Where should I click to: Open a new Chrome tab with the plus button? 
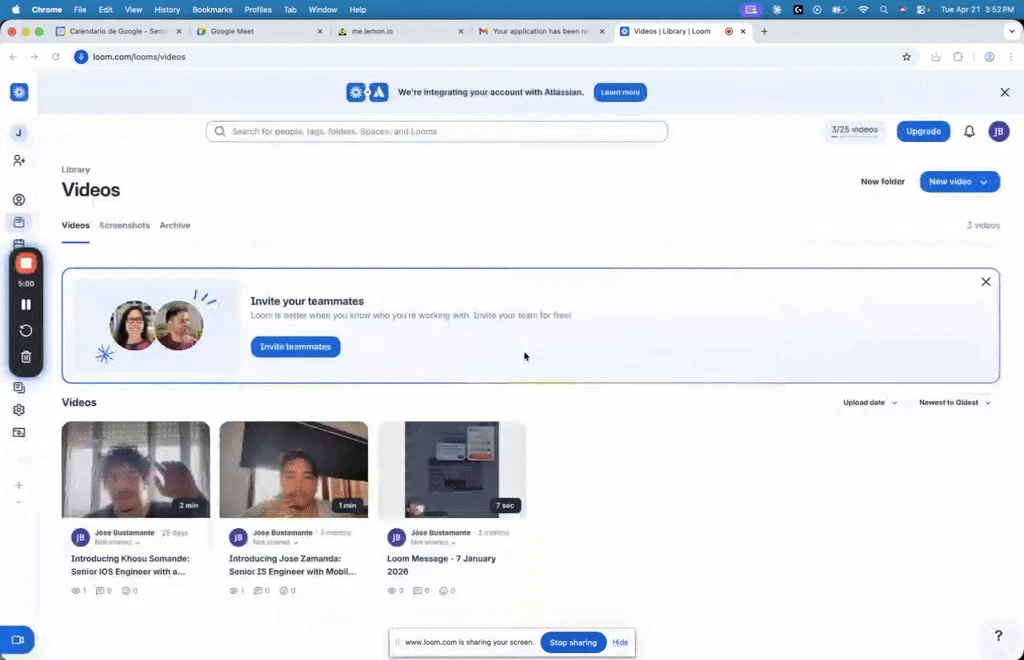click(x=764, y=31)
